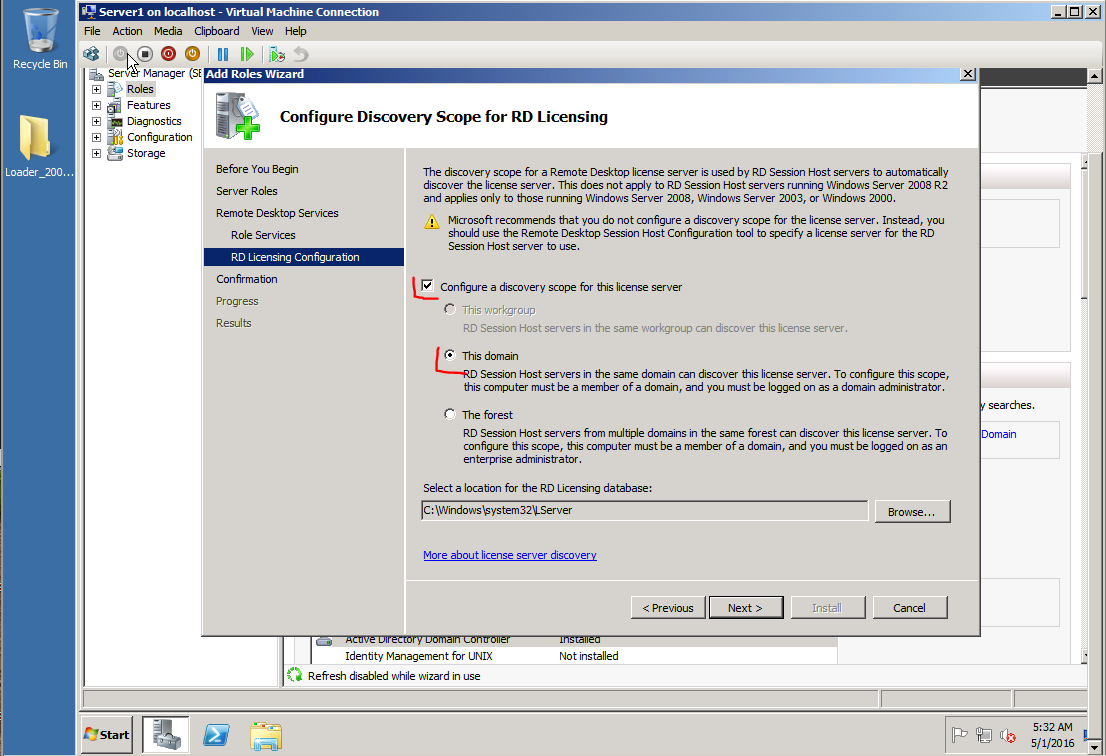Uncheck Configure a discovery scope checkbox
The image size is (1106, 756).
pyautogui.click(x=427, y=286)
